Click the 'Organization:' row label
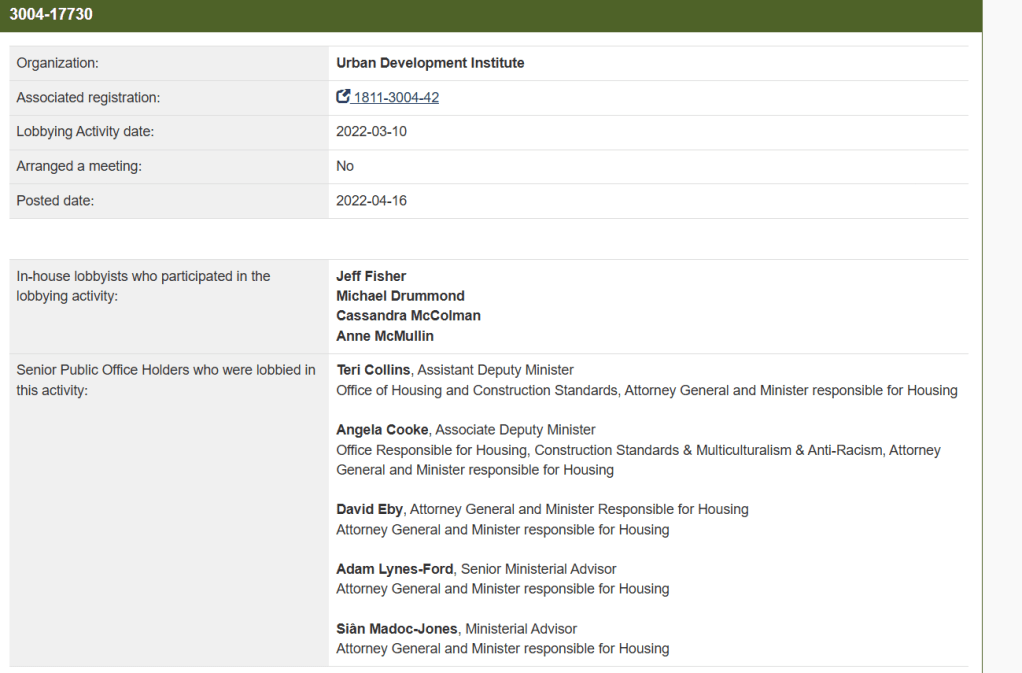This screenshot has width=1022, height=673. click(x=57, y=63)
